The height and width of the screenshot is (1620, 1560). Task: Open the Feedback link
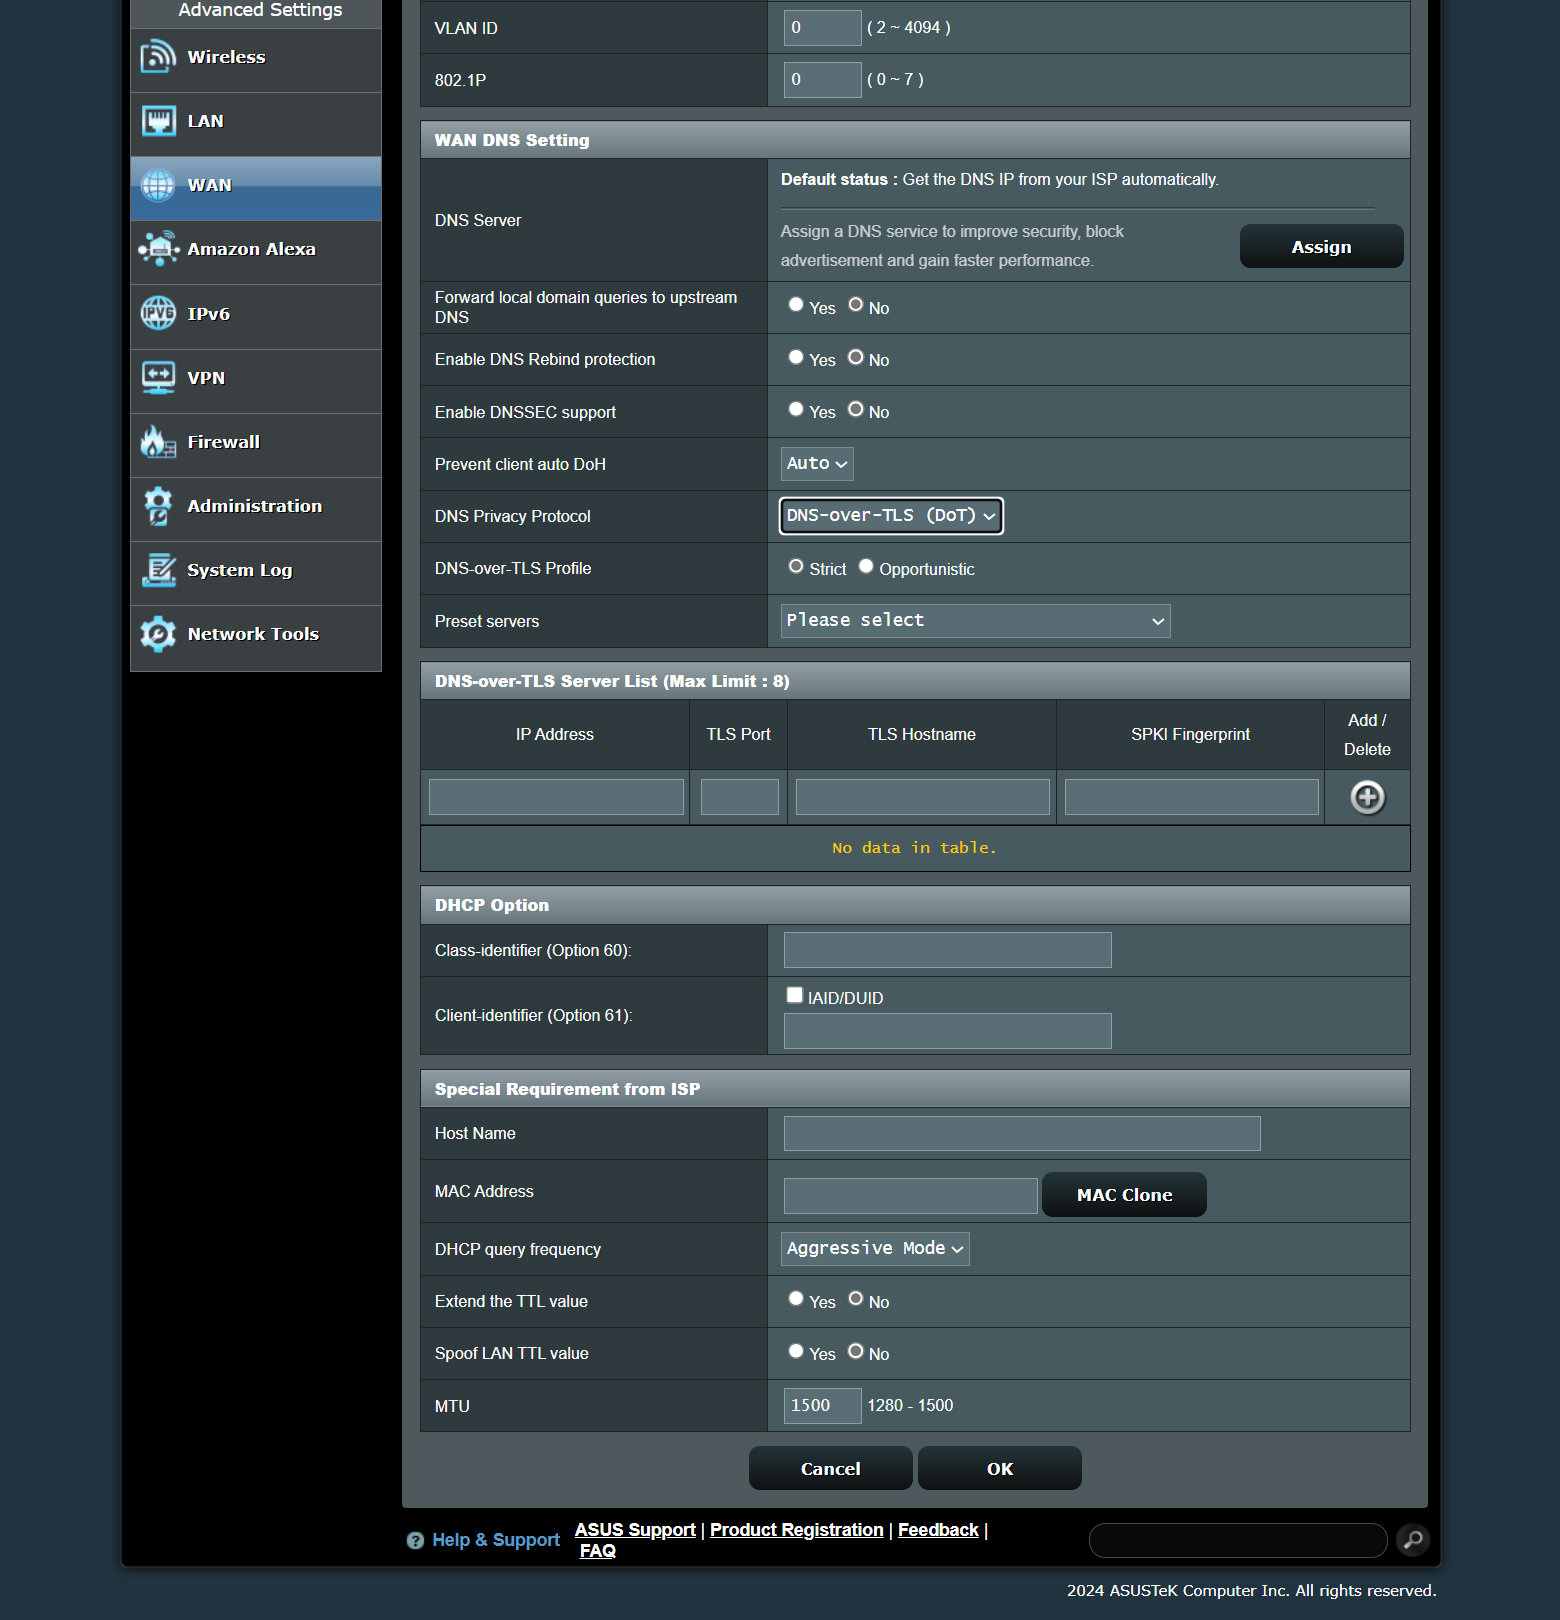tap(938, 1530)
